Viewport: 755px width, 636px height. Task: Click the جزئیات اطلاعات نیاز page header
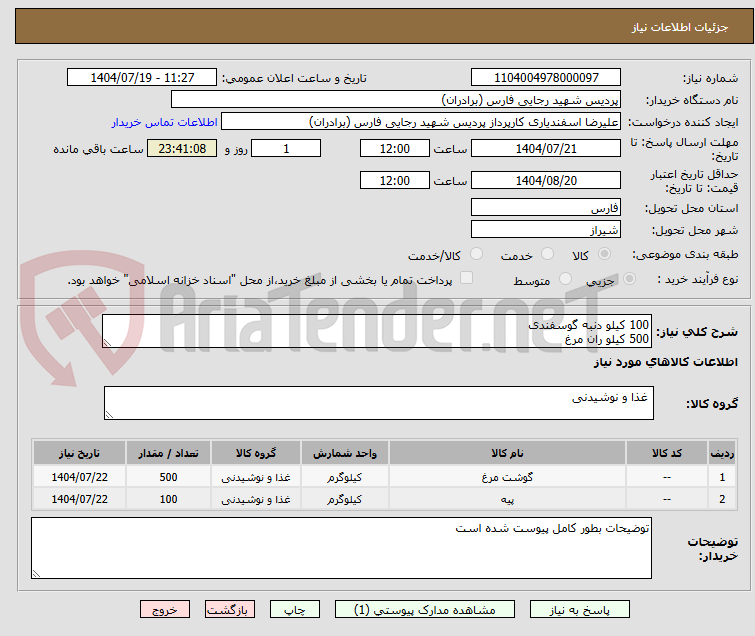680,27
